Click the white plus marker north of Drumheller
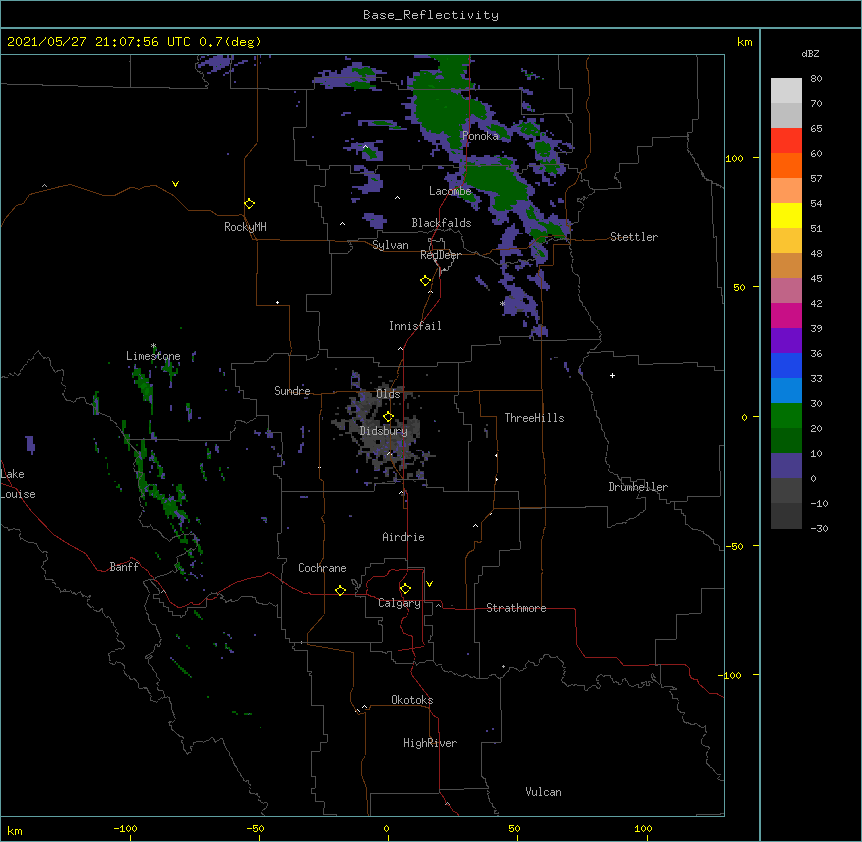This screenshot has width=862, height=842. (x=612, y=375)
